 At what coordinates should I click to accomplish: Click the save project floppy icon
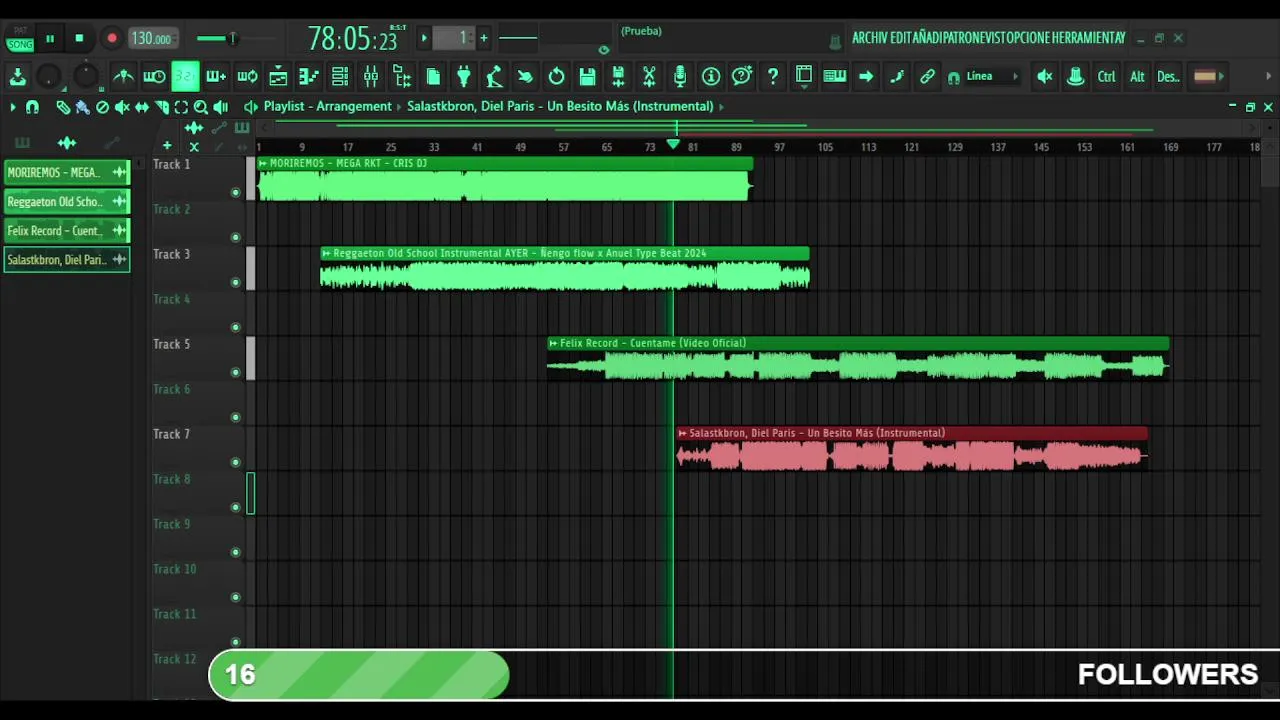click(587, 76)
